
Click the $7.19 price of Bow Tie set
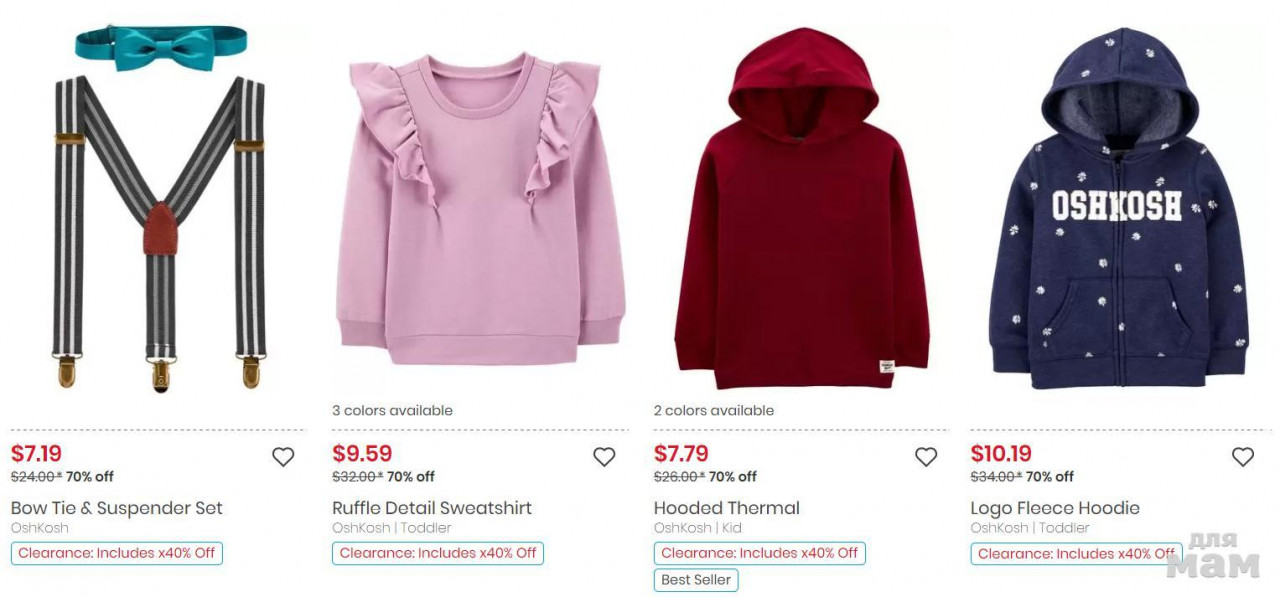pos(36,454)
